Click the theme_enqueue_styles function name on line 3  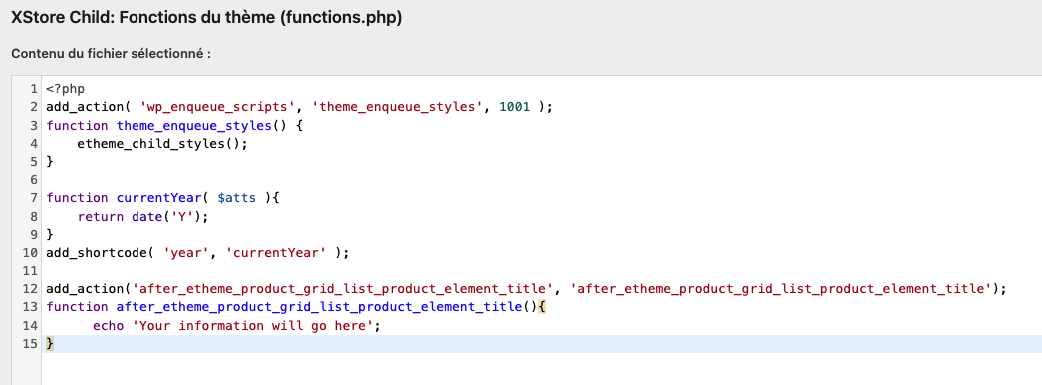coord(191,125)
